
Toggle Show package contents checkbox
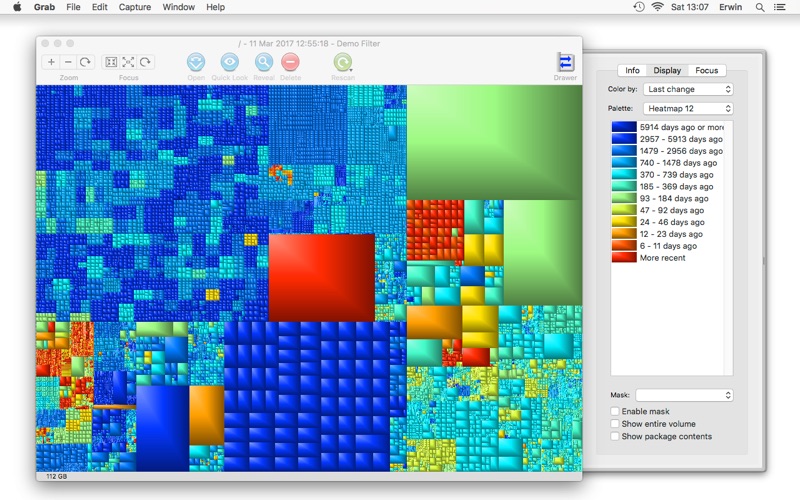click(615, 437)
